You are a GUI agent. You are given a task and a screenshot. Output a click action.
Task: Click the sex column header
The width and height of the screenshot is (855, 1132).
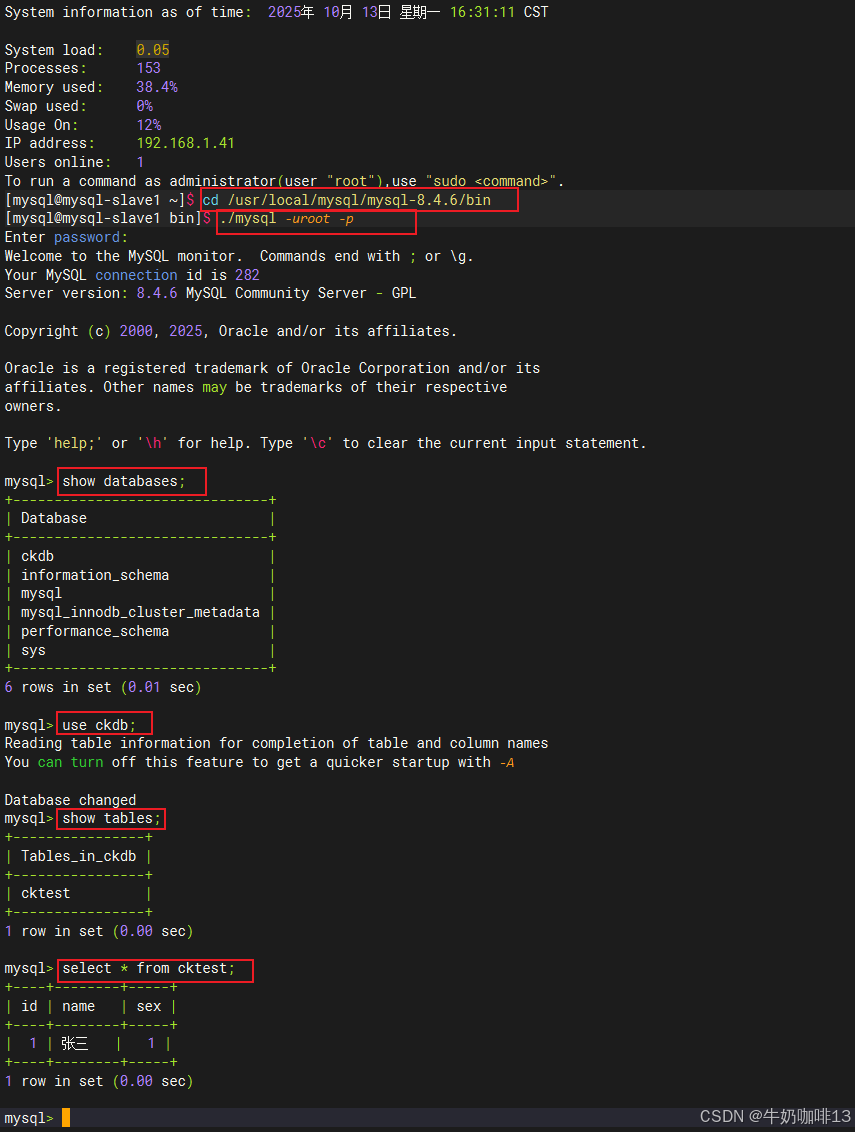click(148, 1006)
